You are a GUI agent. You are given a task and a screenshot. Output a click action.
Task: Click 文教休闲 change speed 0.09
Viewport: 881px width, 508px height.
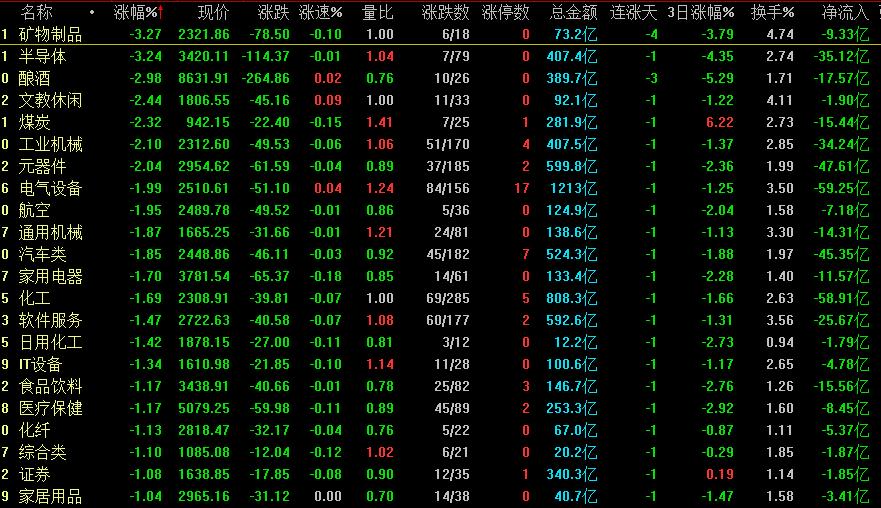coord(328,101)
